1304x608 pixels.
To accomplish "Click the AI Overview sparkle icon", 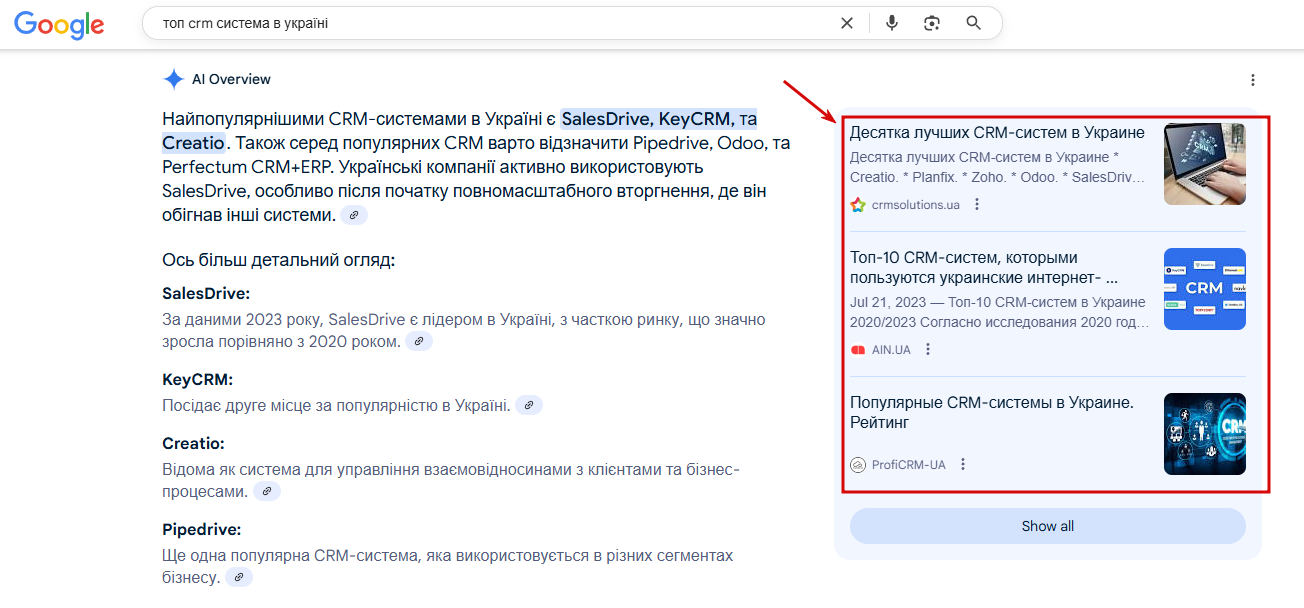I will pos(174,79).
